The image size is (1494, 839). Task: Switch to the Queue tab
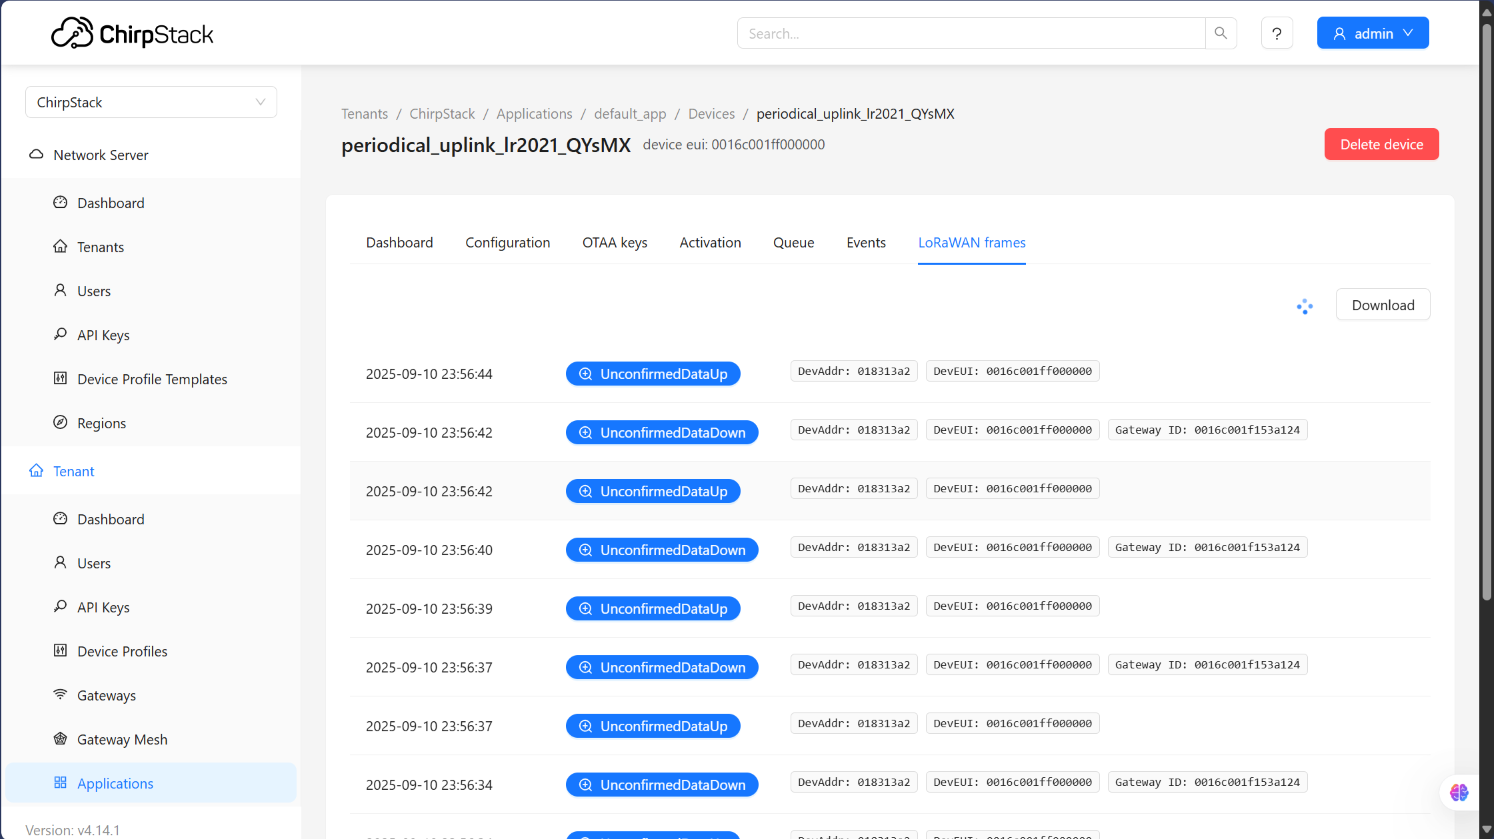tap(793, 242)
